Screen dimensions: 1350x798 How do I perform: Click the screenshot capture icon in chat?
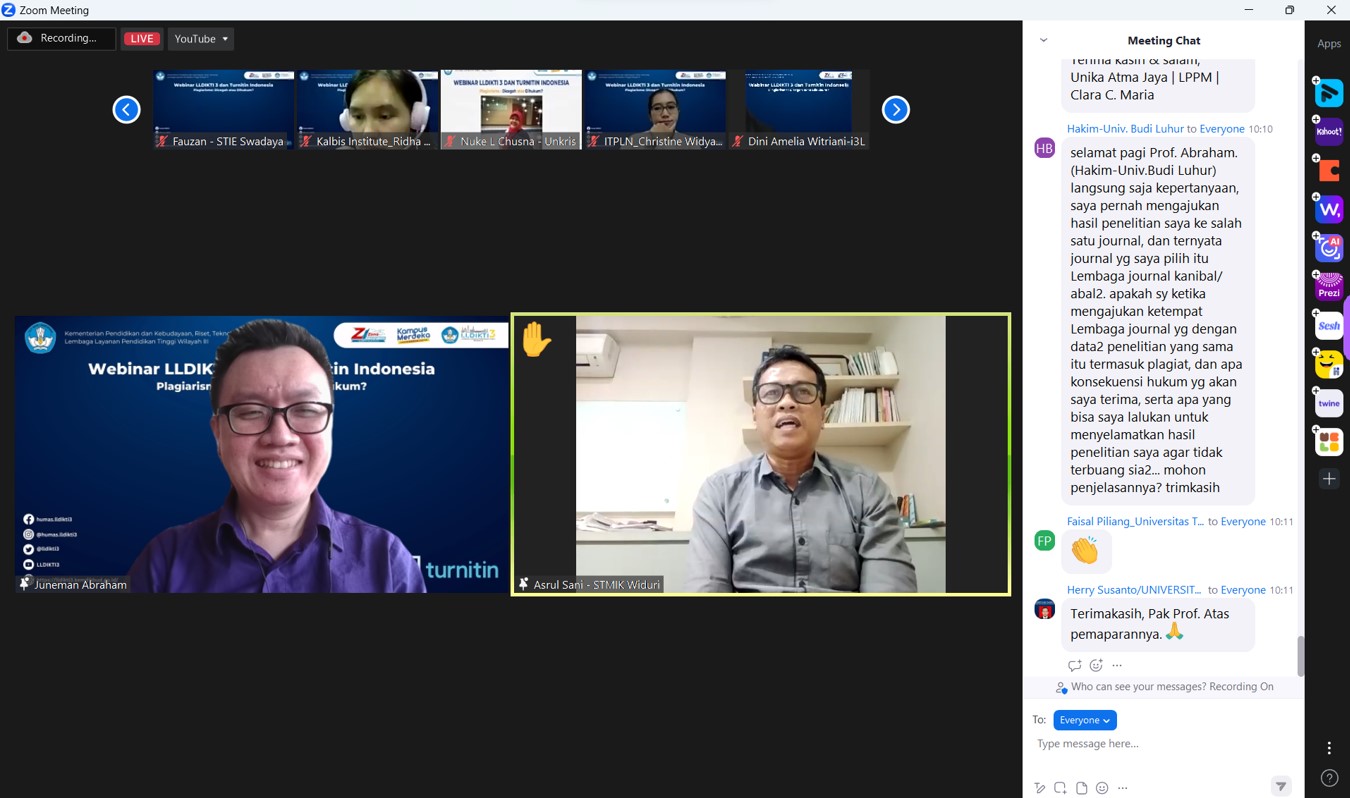pyautogui.click(x=1060, y=788)
